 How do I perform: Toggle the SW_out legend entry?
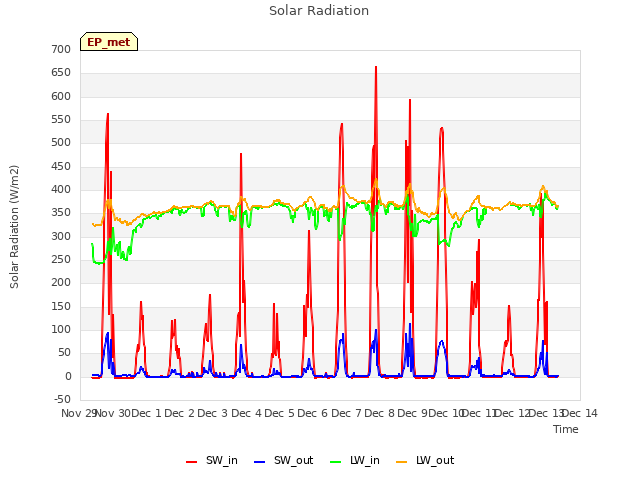[x=283, y=460]
